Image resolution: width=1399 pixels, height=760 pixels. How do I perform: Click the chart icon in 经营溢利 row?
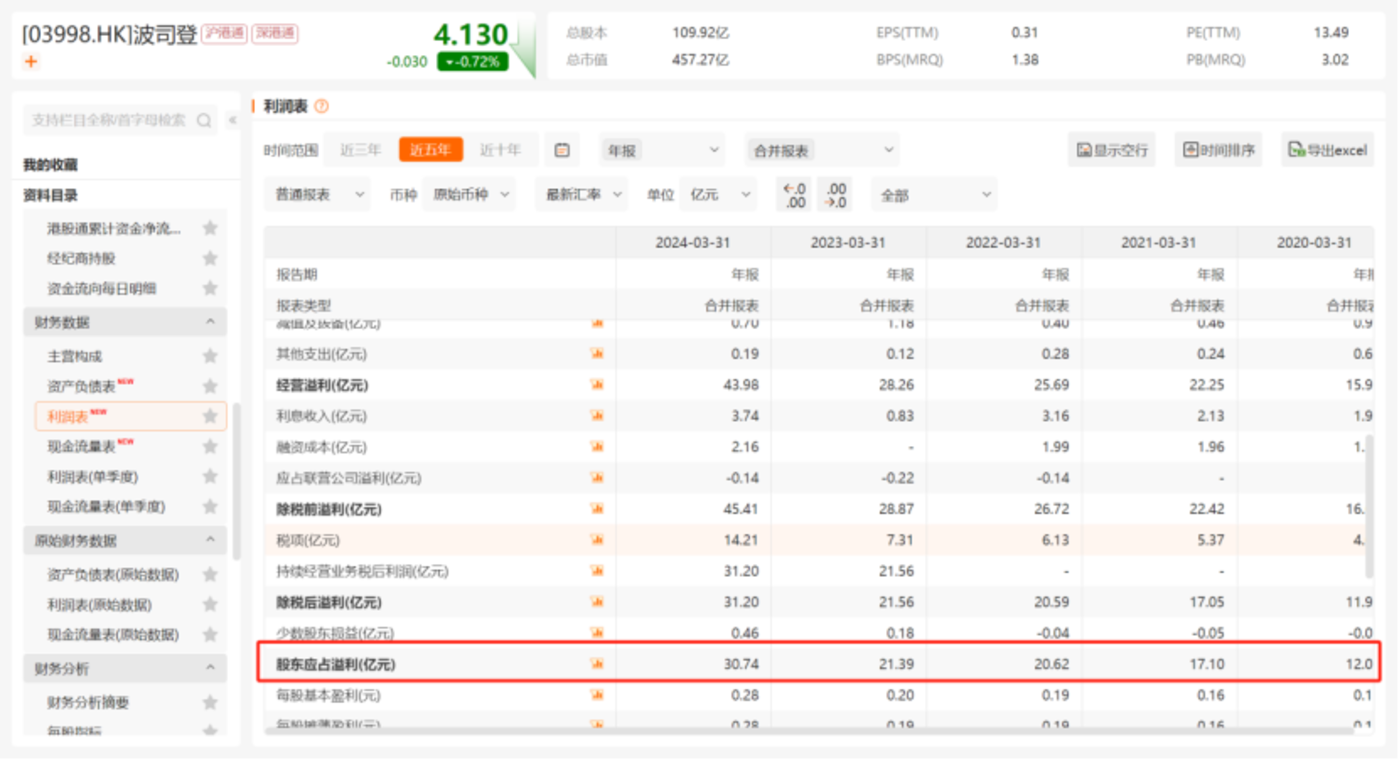coord(598,384)
